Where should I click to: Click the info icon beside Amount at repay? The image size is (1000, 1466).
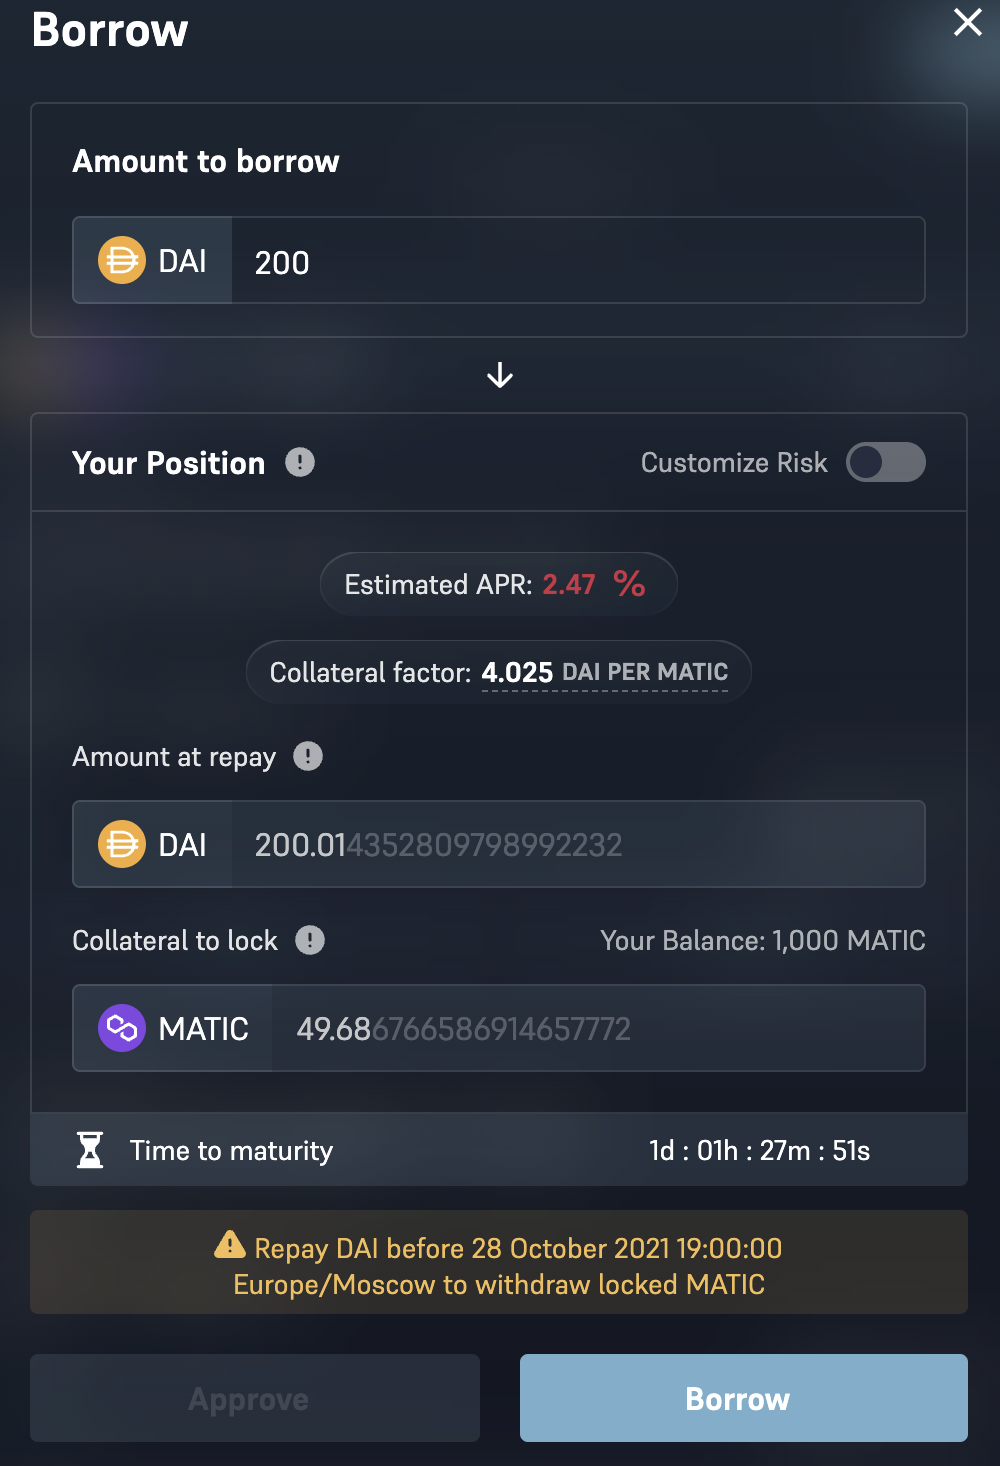[308, 756]
